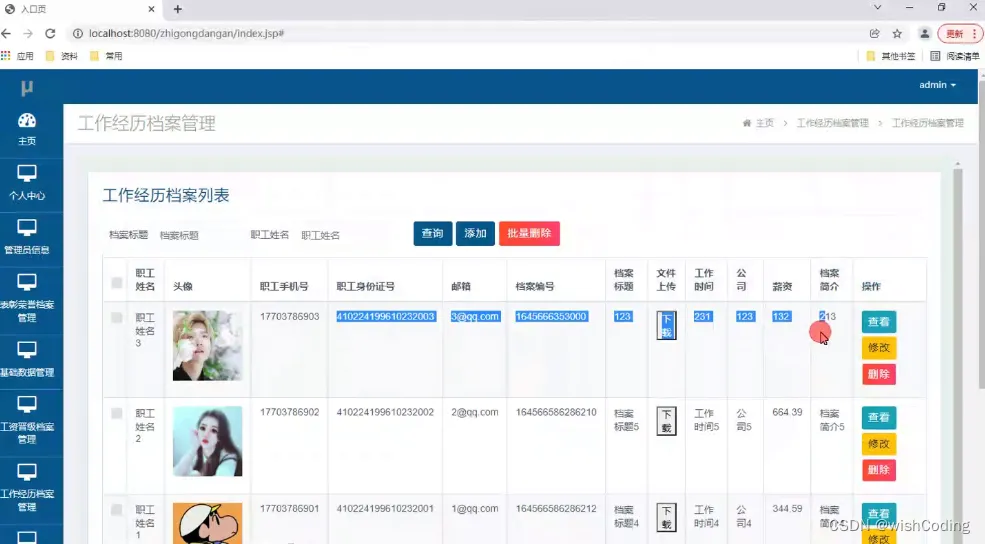This screenshot has height=544, width=985.
Task: Expand the admin user dropdown
Action: pos(937,85)
